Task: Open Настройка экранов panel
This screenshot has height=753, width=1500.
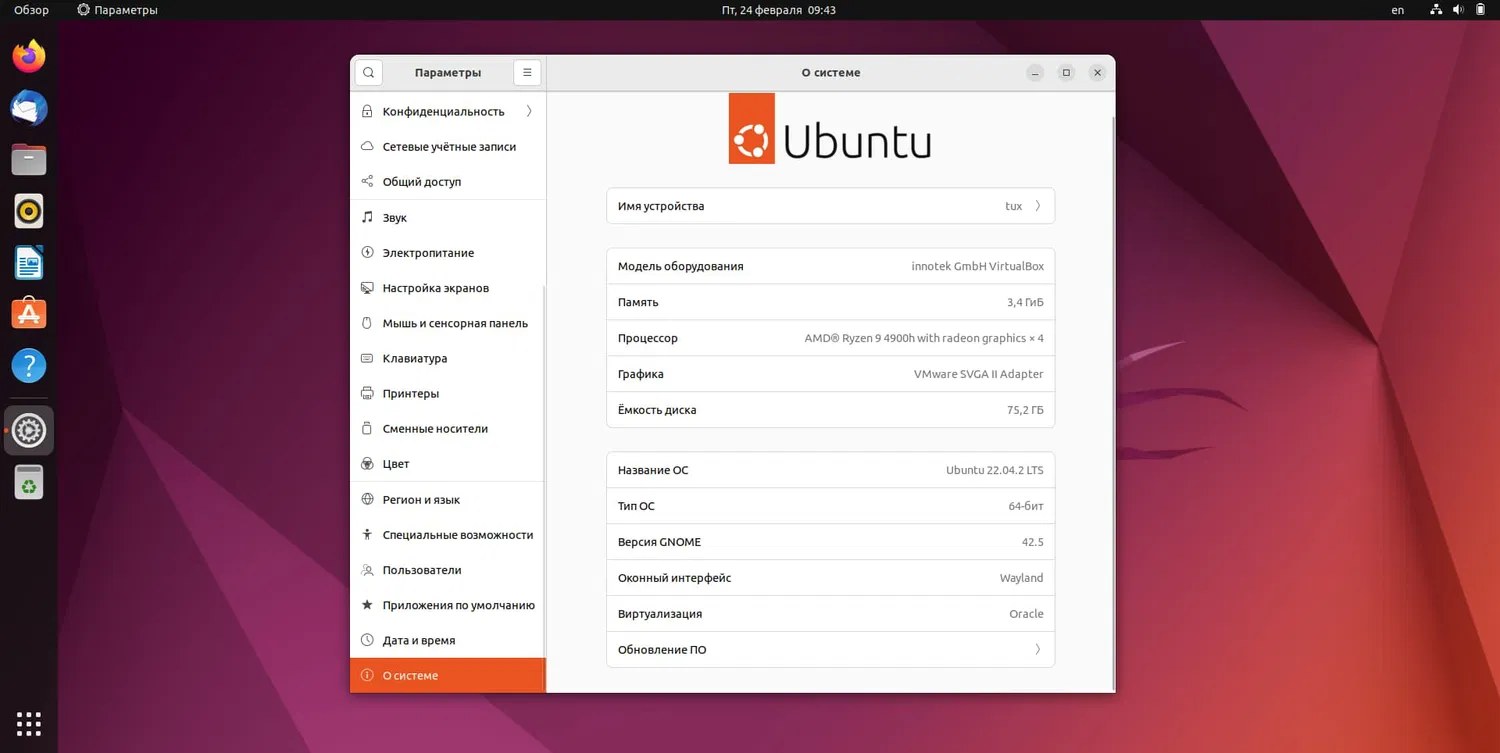Action: point(448,288)
